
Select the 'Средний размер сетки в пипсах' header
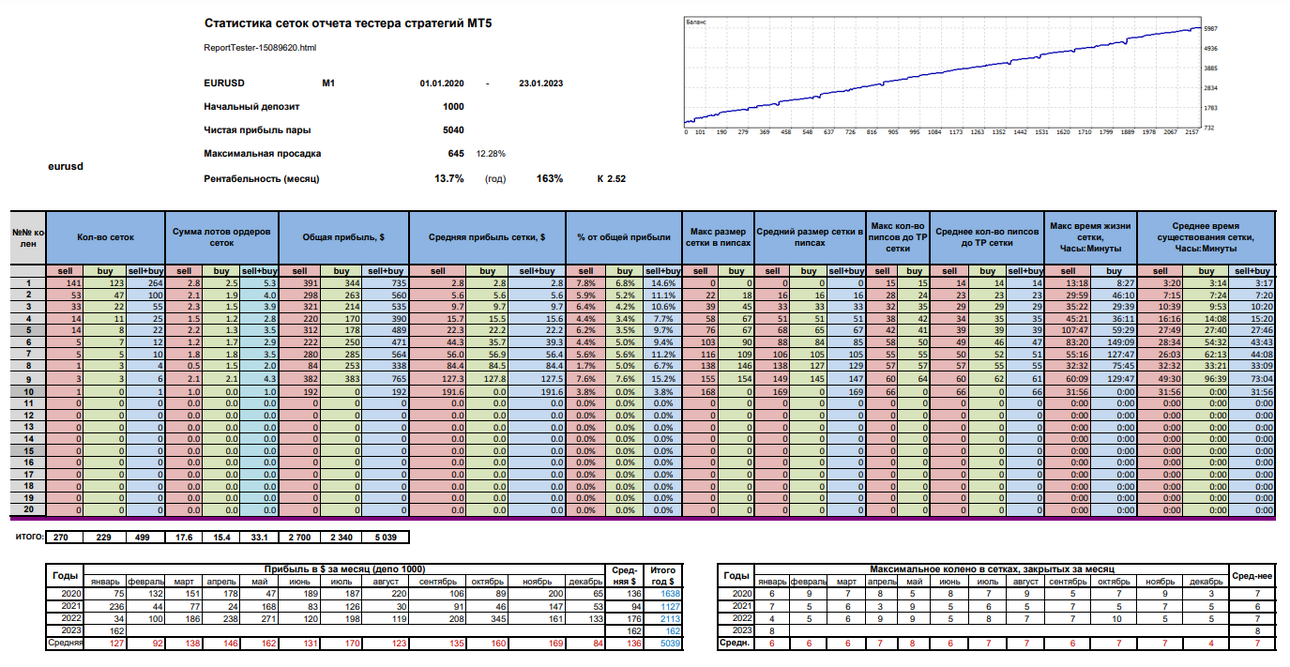809,238
